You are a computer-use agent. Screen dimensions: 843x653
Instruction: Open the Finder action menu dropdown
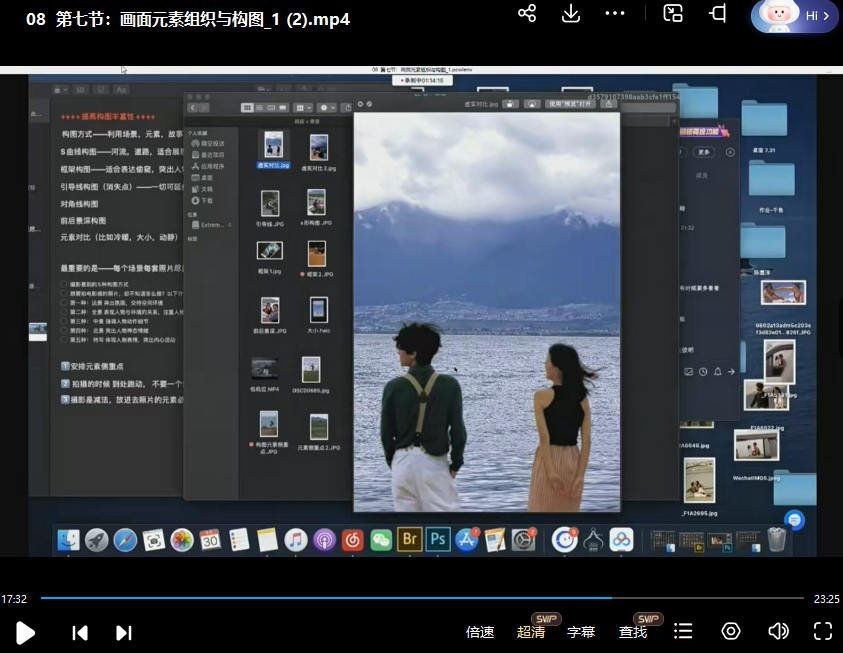click(326, 107)
